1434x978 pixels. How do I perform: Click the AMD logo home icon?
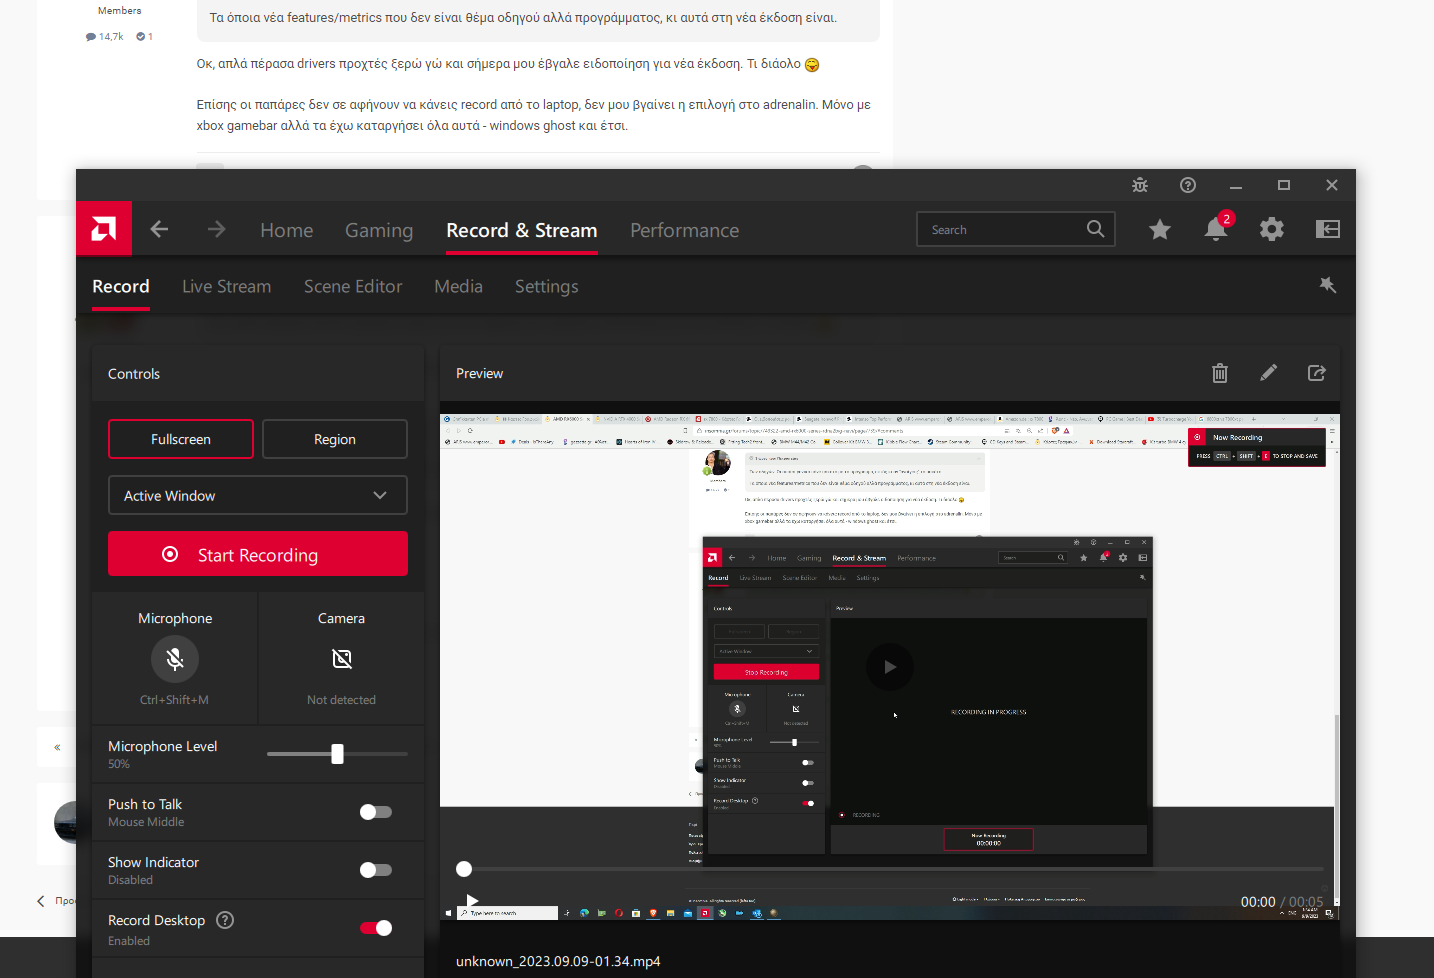[104, 229]
